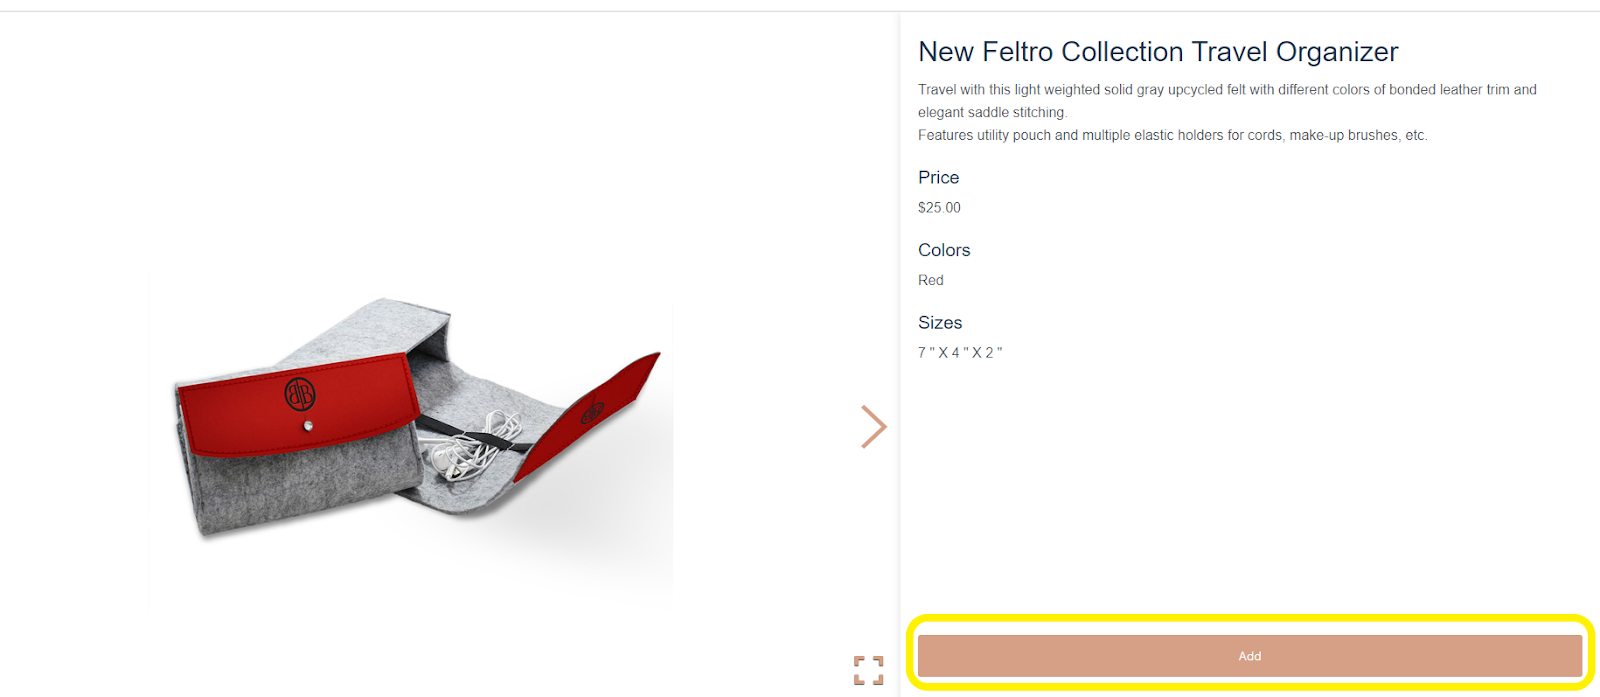Click the New Feltro Collection Travel Organizer title

(x=1158, y=52)
